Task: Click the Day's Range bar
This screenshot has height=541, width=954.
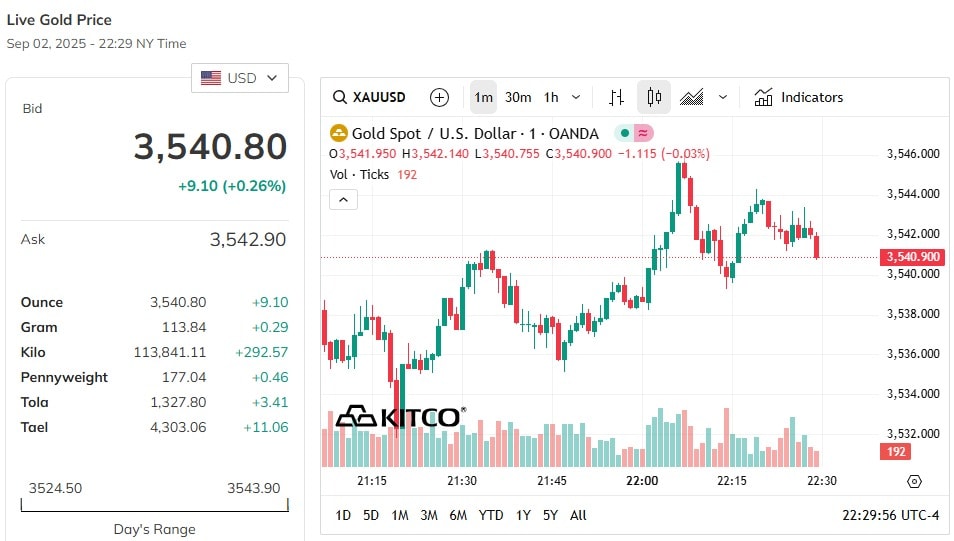Action: pos(155,505)
